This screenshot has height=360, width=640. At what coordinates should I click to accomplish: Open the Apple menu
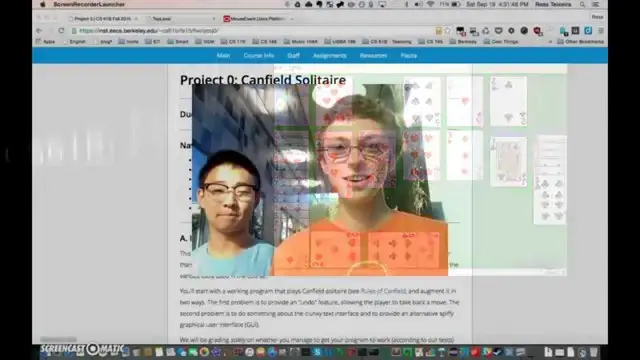(42, 4)
